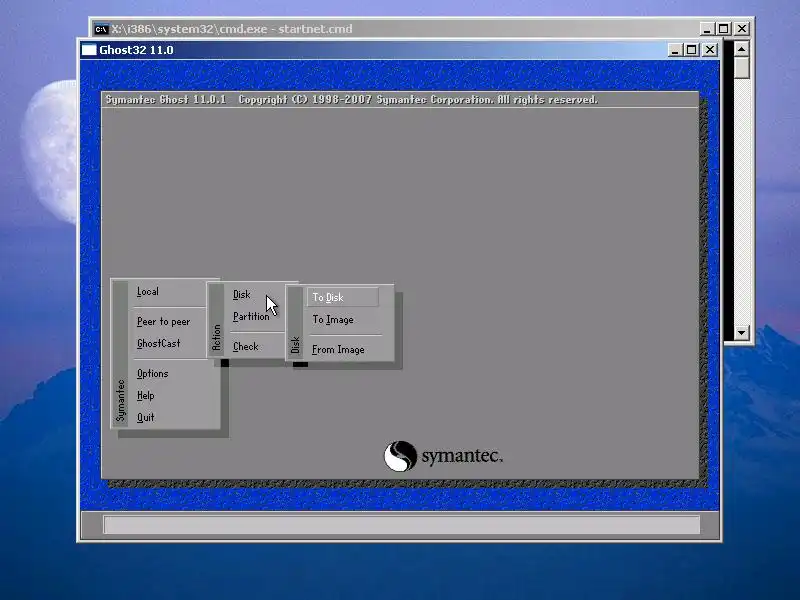Screen dimensions: 800x600
Task: Select Local in the Symantec menu
Action: point(148,292)
